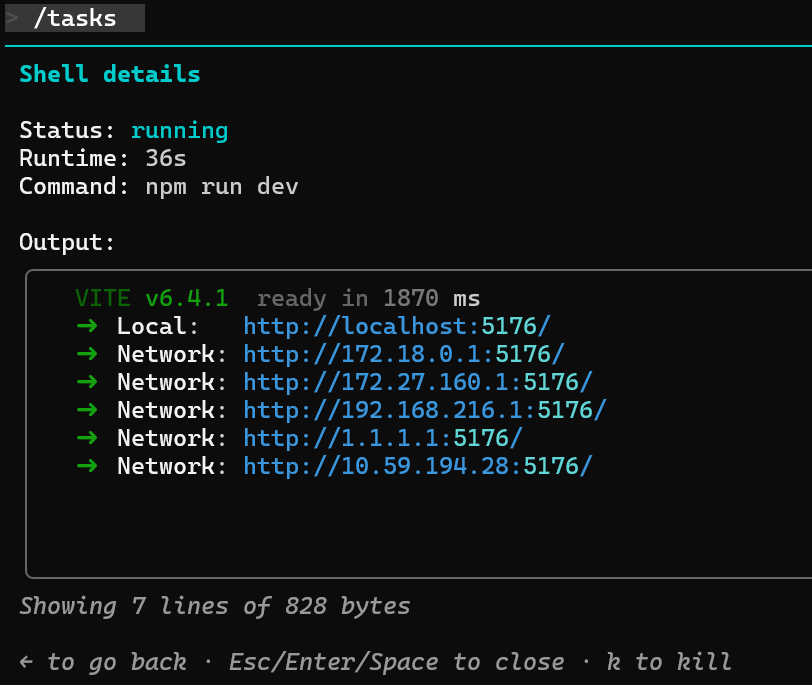This screenshot has width=812, height=685.
Task: Click the green arrow beside the 172.27.160.1 address
Action: (87, 382)
